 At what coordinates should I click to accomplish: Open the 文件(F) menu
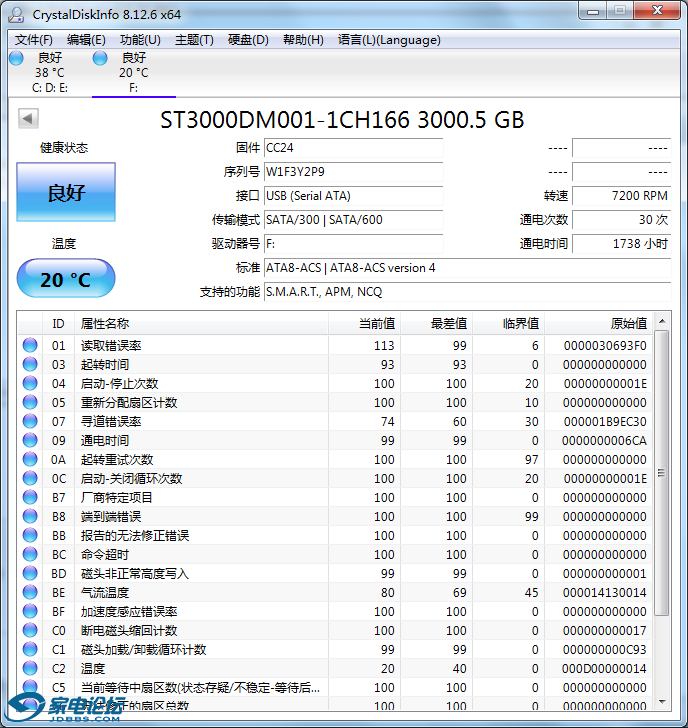click(x=33, y=40)
